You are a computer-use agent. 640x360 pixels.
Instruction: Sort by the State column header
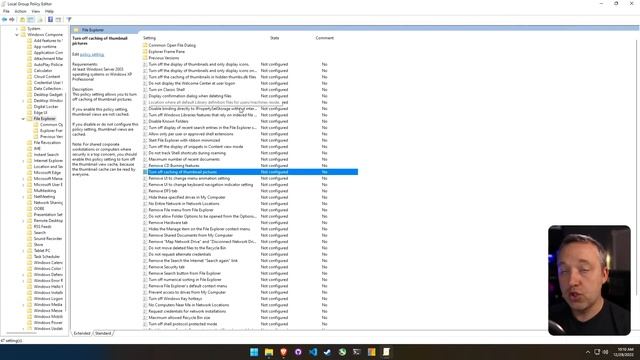pos(275,38)
